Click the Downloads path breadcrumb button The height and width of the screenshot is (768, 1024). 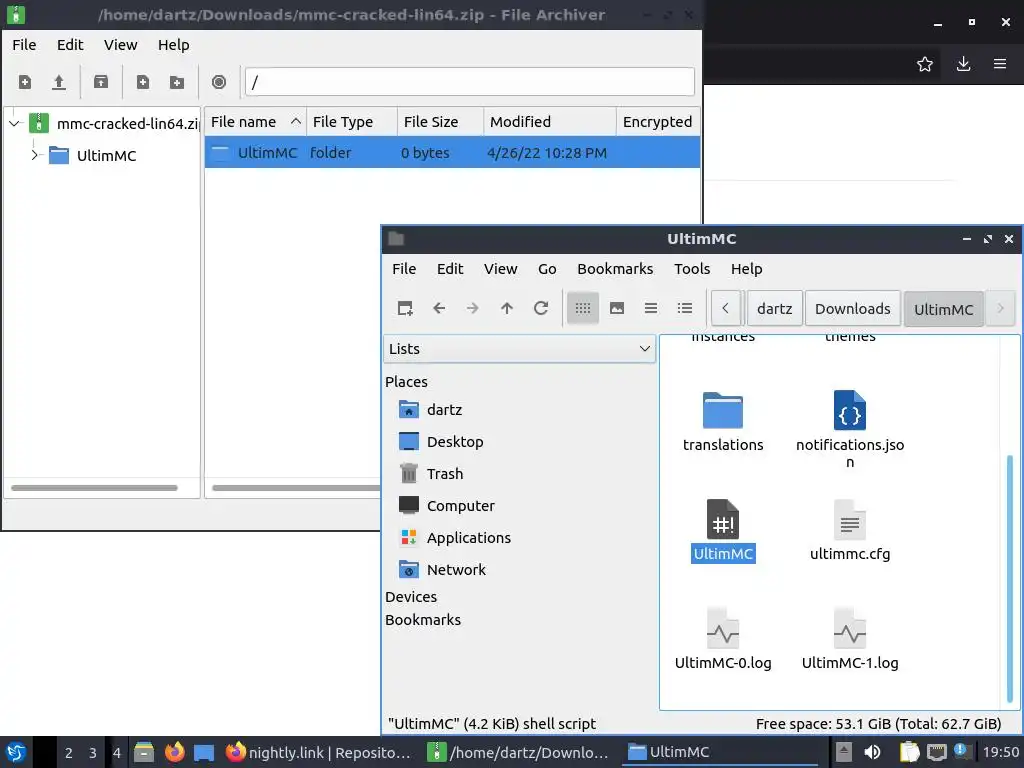[852, 308]
